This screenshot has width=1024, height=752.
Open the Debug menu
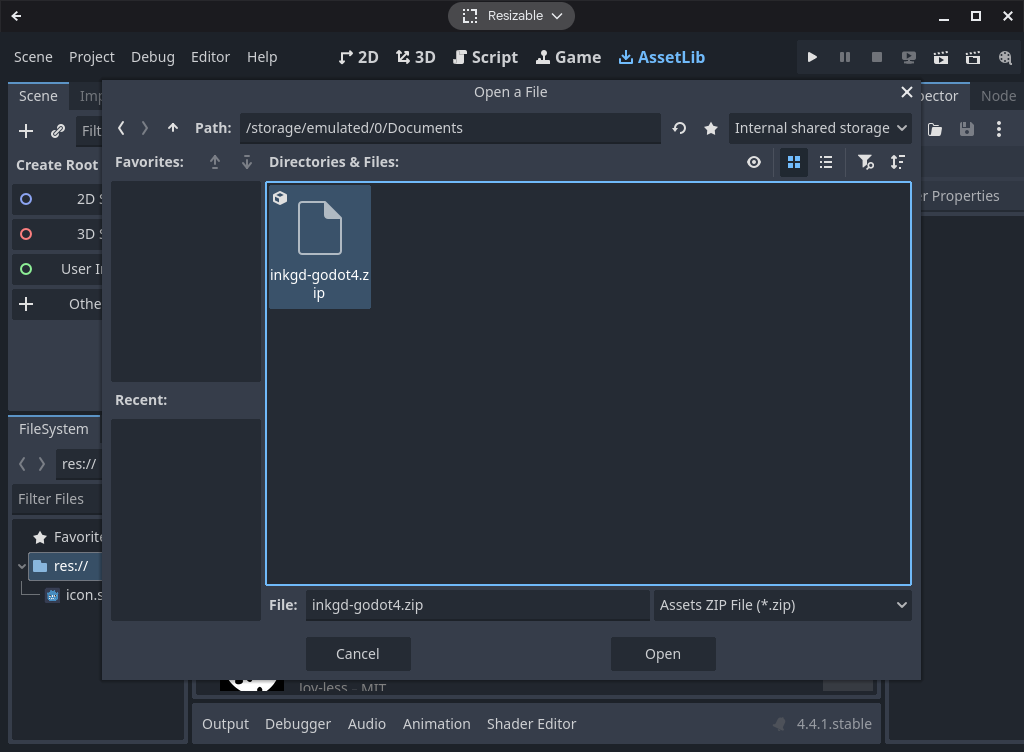[153, 57]
